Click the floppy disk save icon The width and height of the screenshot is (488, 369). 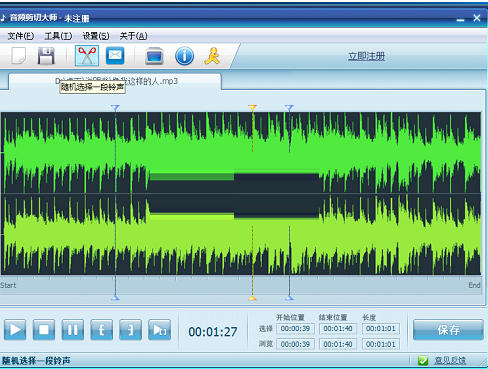[x=46, y=56]
